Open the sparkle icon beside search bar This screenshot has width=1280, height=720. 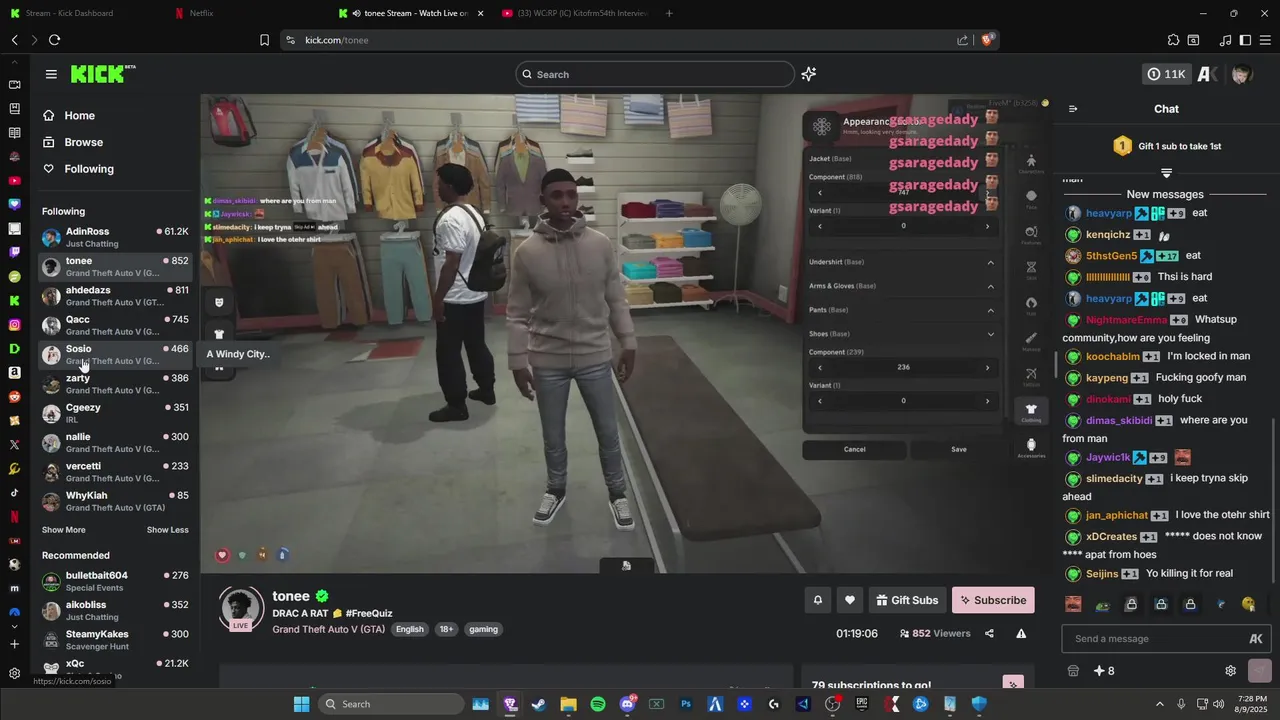[808, 74]
